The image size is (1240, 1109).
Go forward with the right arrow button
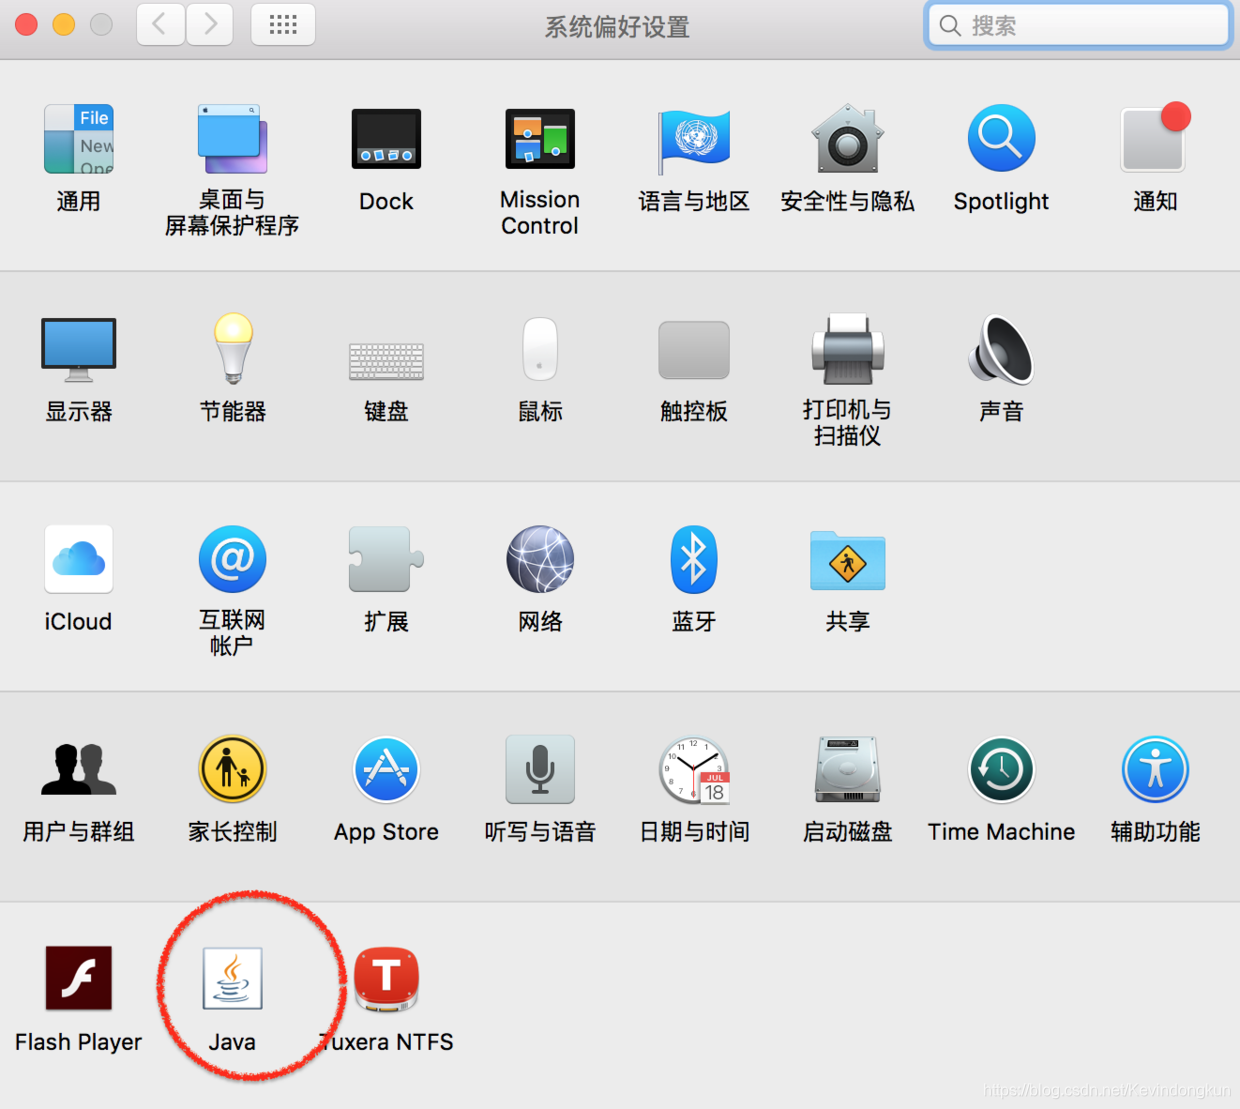click(x=209, y=24)
